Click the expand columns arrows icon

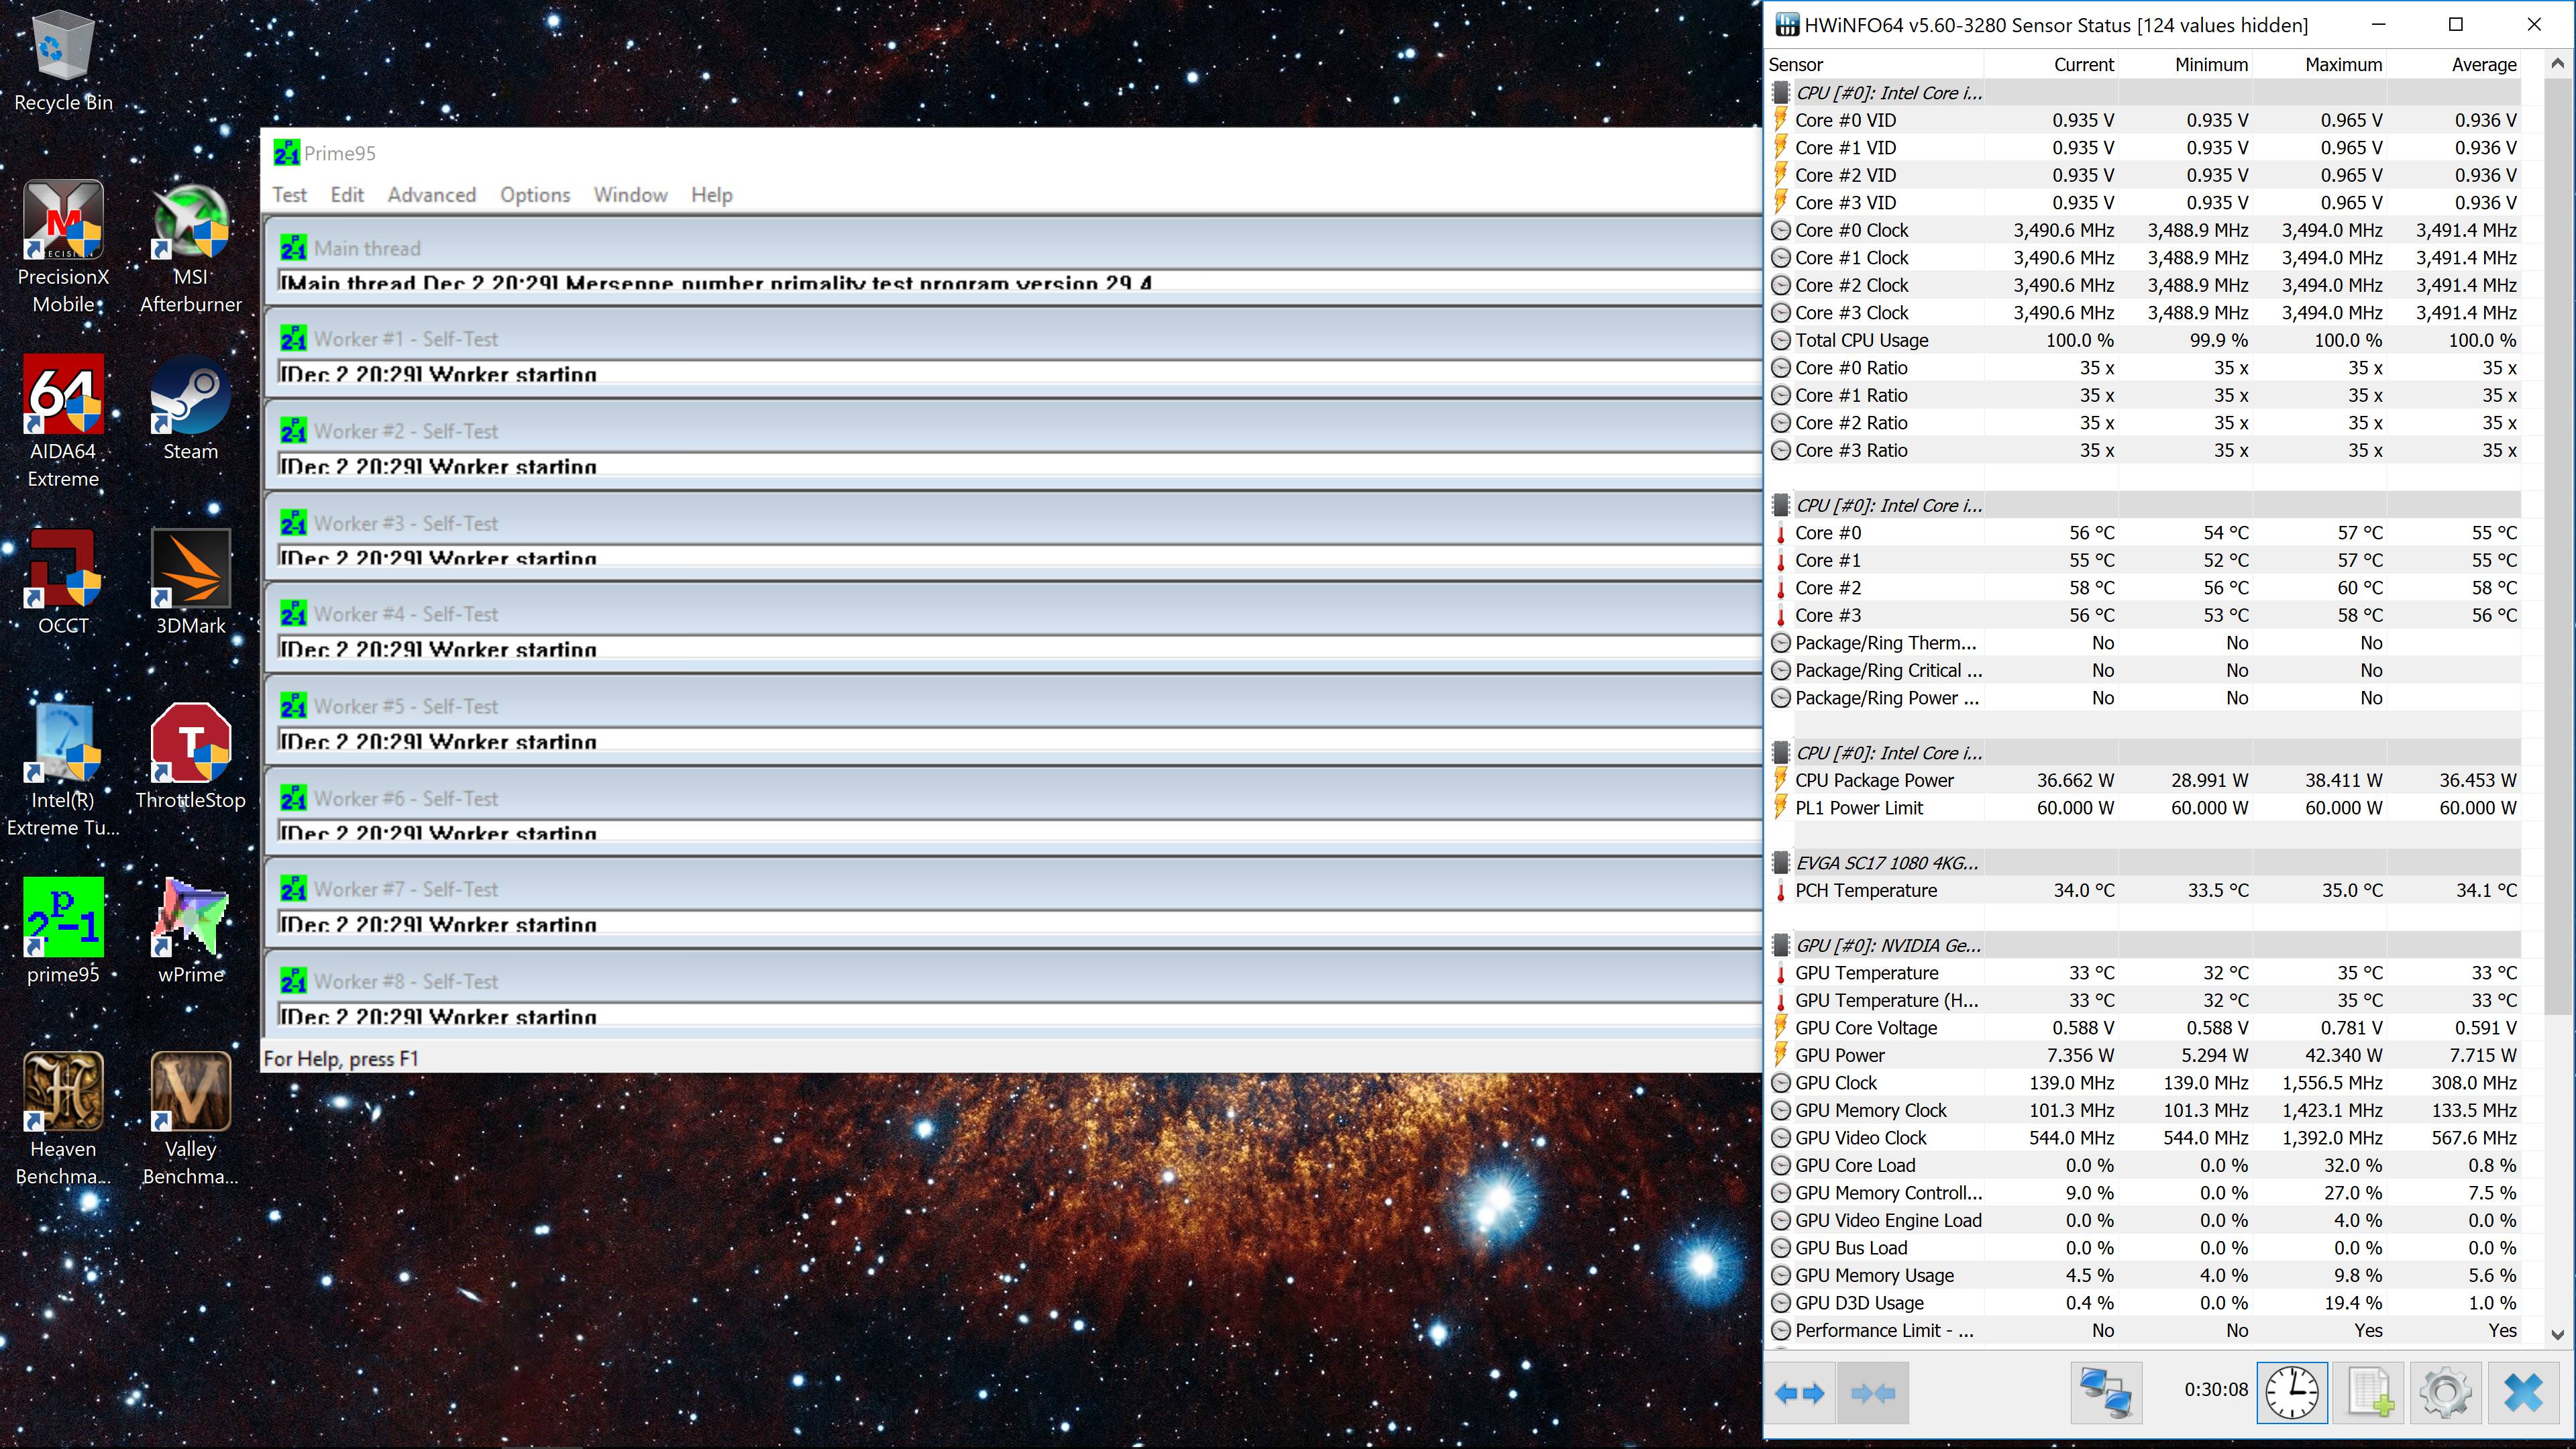(1799, 1392)
